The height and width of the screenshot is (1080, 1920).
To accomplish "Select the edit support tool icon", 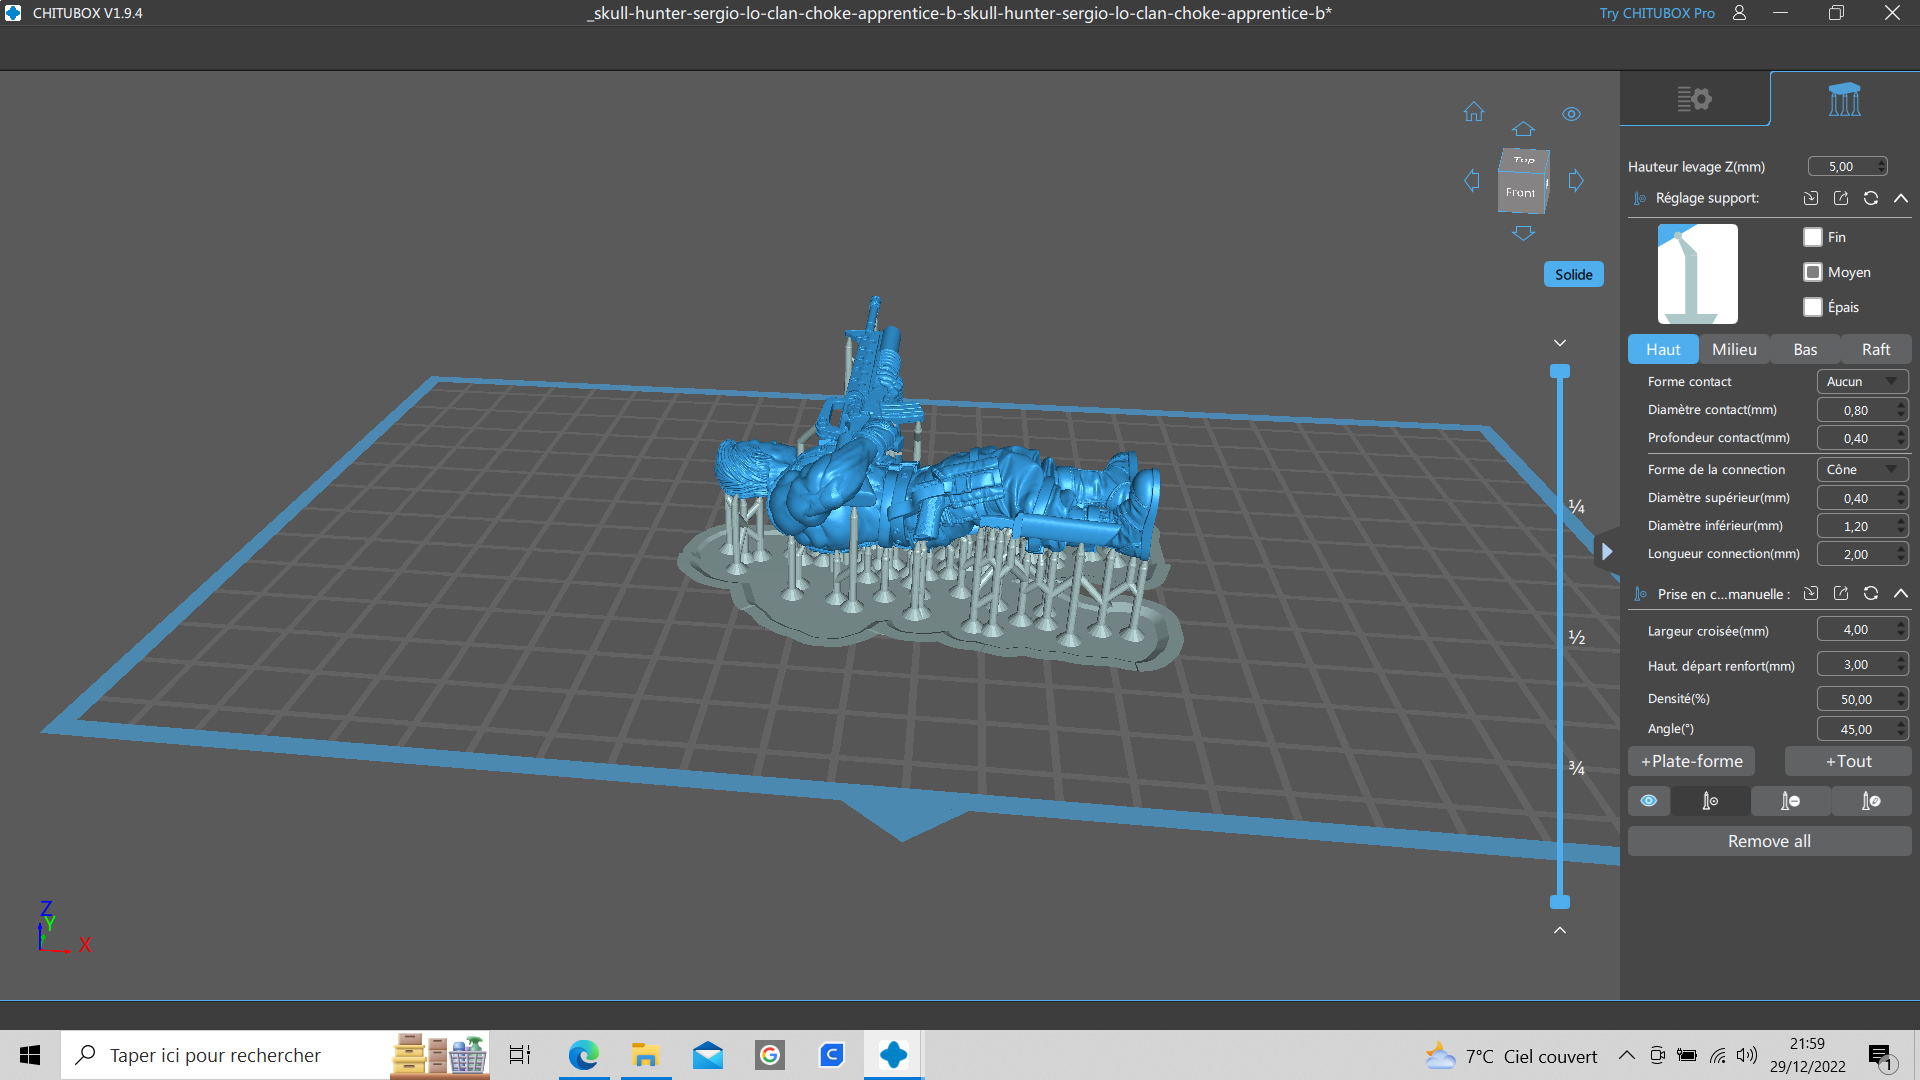I will click(x=1871, y=801).
